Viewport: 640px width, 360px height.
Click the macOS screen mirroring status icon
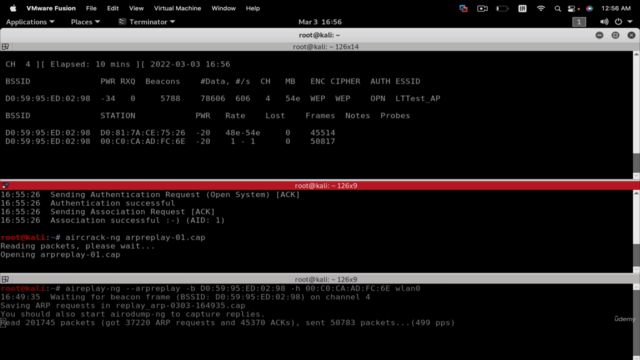463,8
